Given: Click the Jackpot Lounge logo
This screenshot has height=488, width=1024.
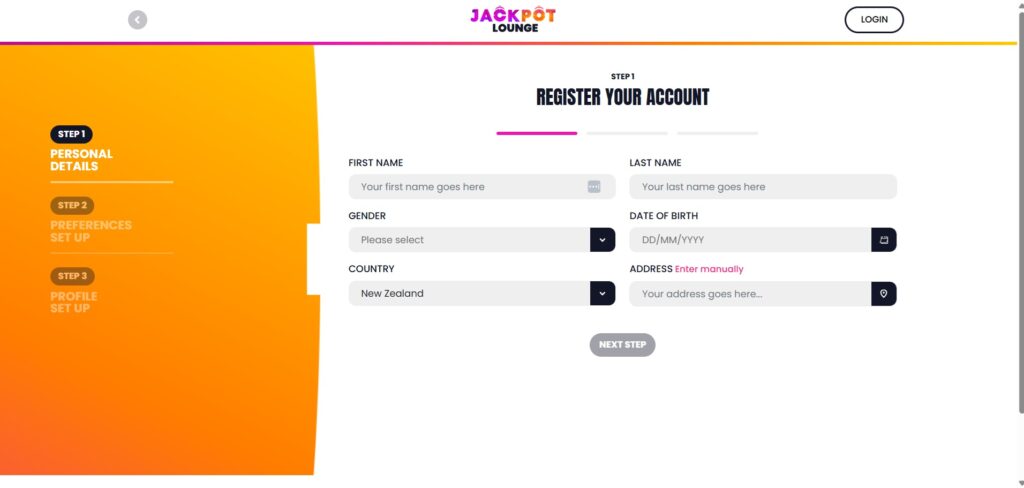Looking at the screenshot, I should pos(512,20).
